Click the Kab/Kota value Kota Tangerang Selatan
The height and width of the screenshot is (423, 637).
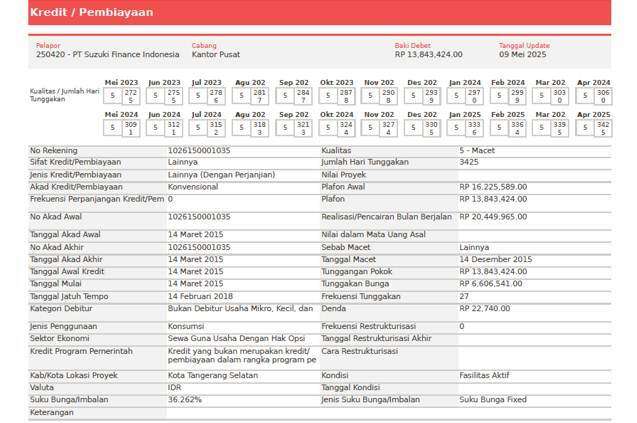pos(213,375)
